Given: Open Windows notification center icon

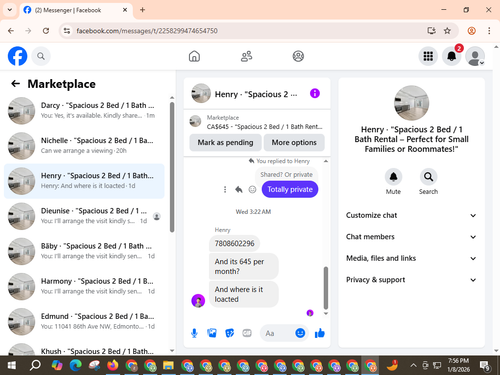Looking at the screenshot, I should pos(485,366).
